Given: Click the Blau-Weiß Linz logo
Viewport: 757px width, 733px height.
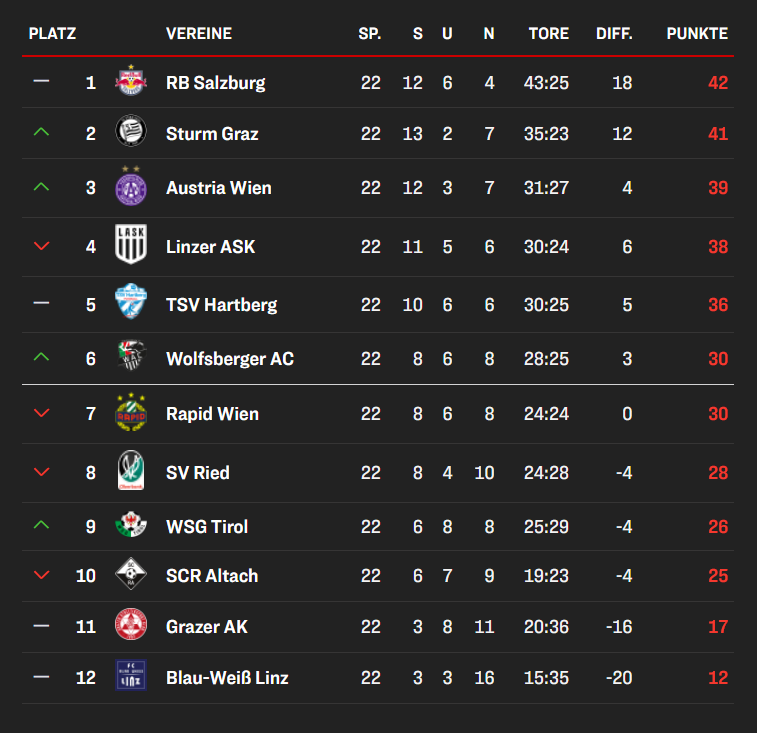Looking at the screenshot, I should 131,677.
